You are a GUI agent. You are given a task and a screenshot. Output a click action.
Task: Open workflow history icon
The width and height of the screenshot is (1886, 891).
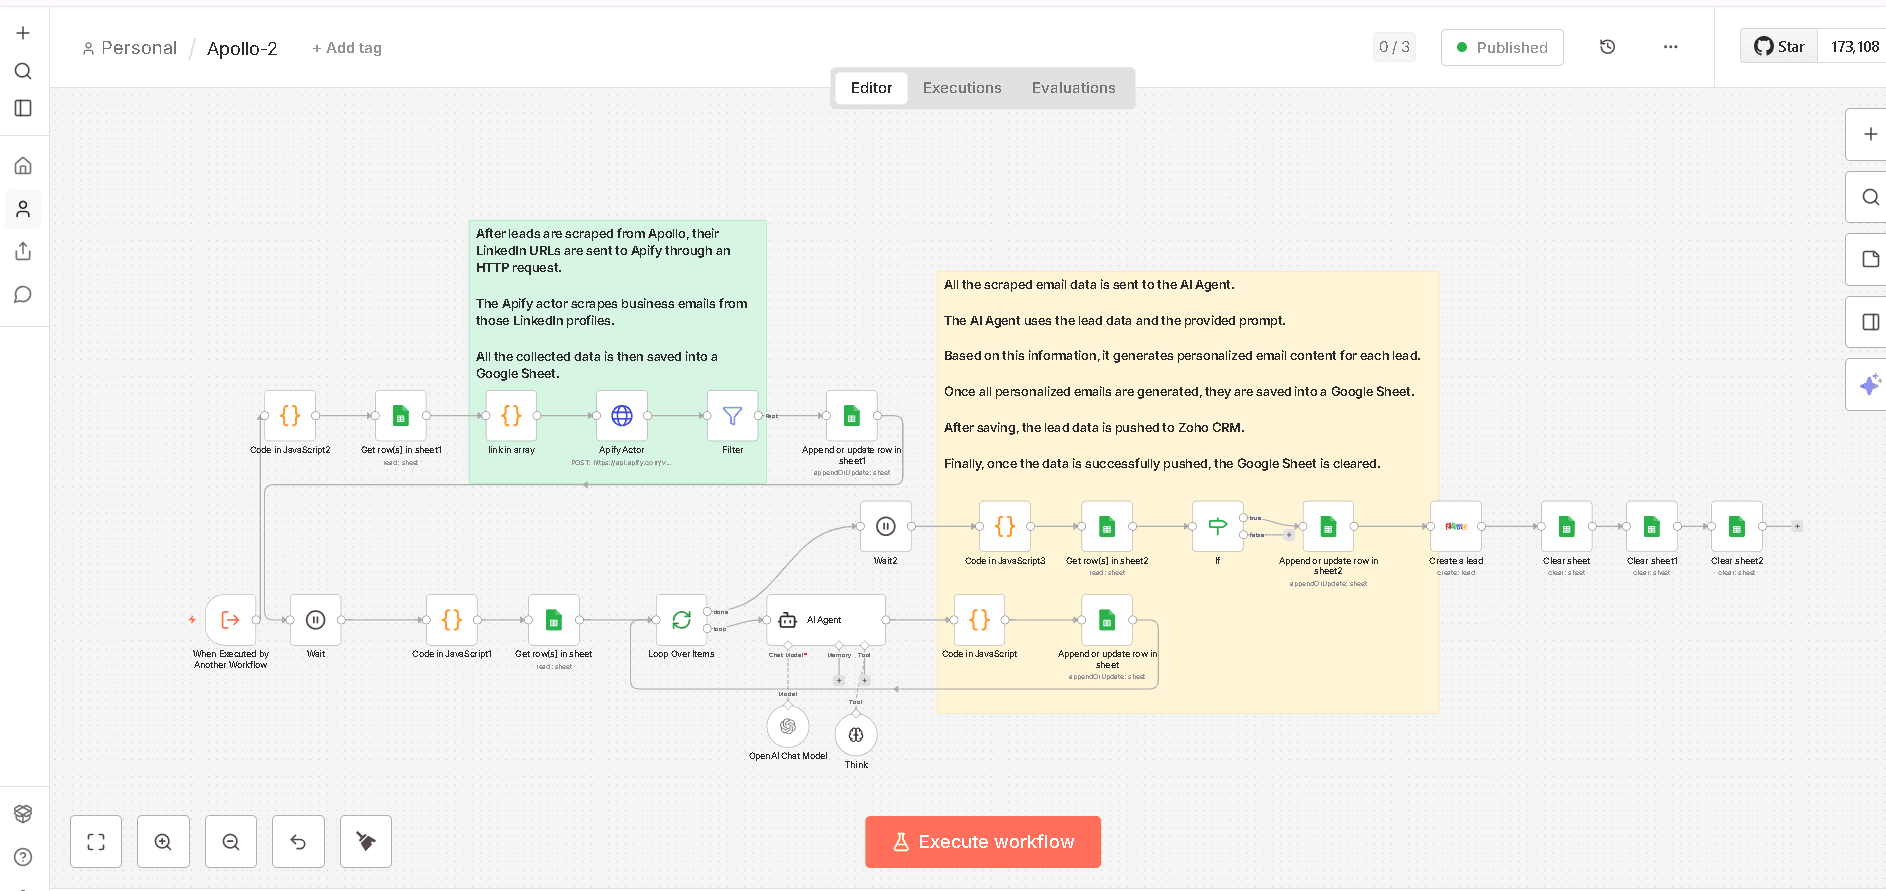1607,47
